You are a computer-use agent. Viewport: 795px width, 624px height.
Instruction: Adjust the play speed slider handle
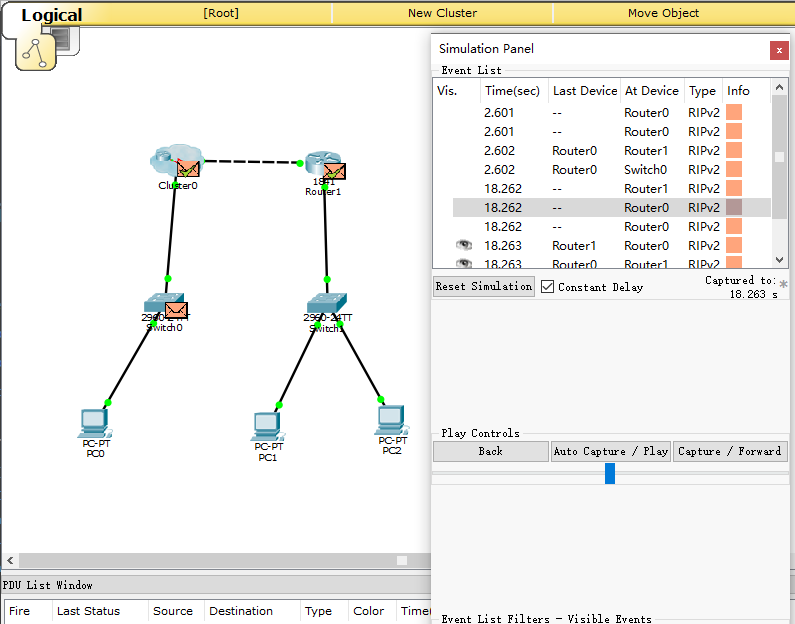pos(610,473)
